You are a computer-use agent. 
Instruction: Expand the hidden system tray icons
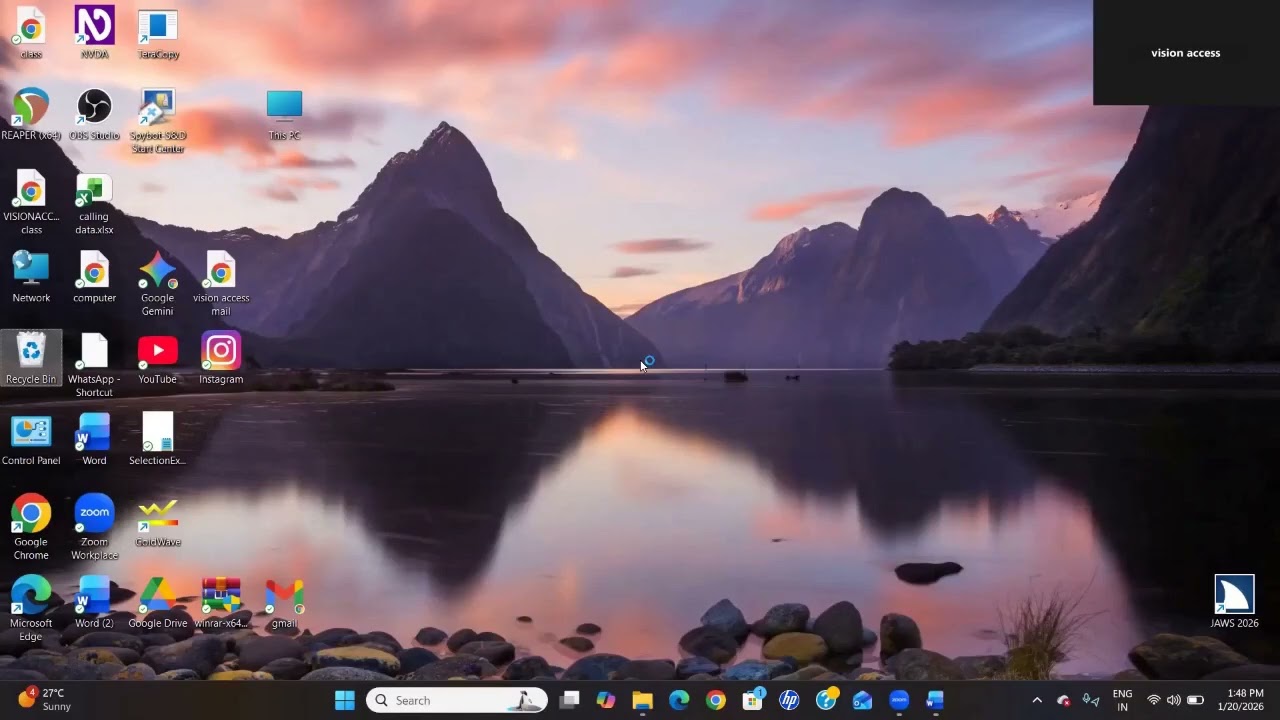click(x=1037, y=700)
